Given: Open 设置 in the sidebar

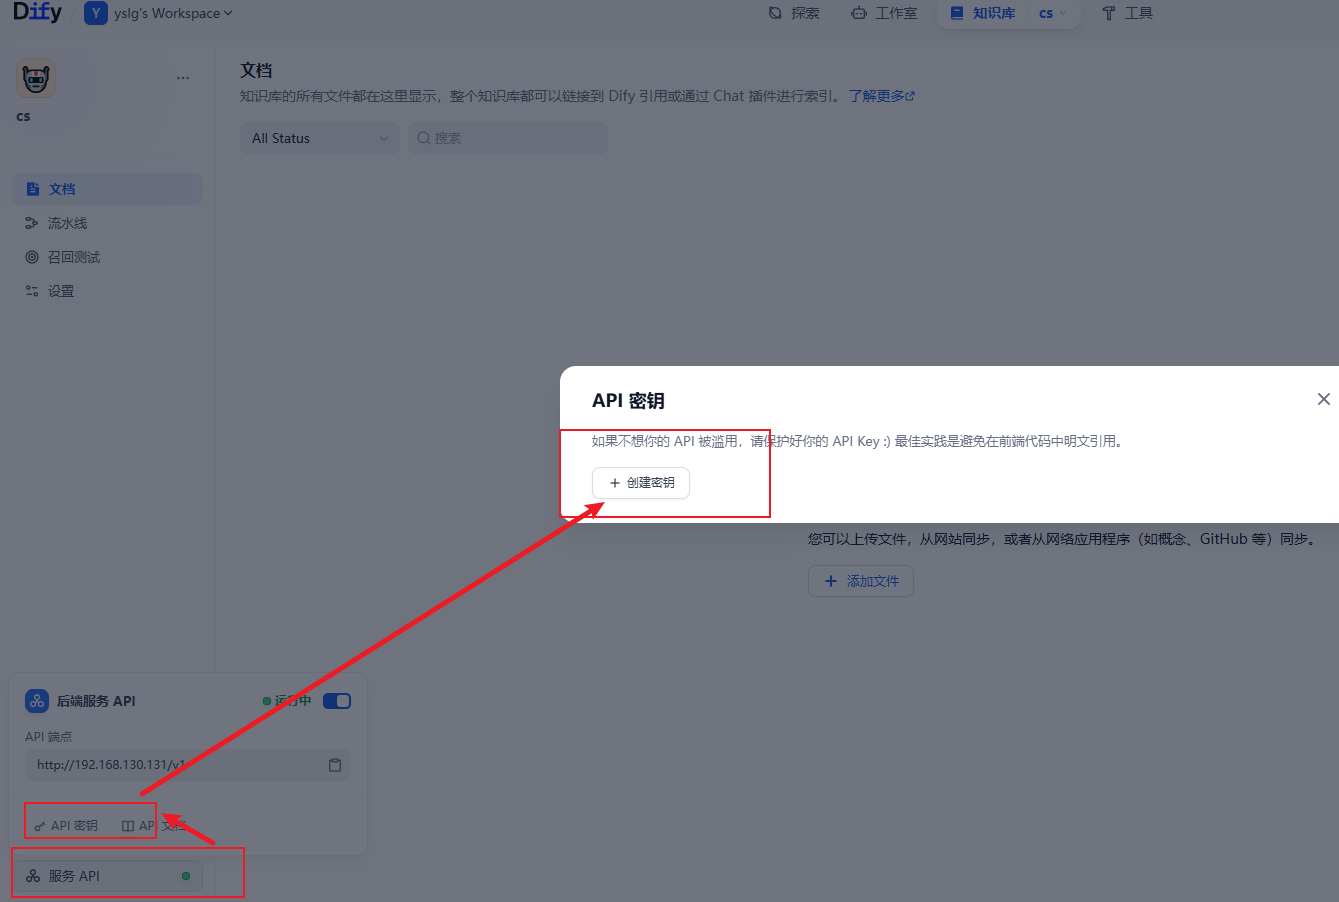Looking at the screenshot, I should tap(60, 291).
